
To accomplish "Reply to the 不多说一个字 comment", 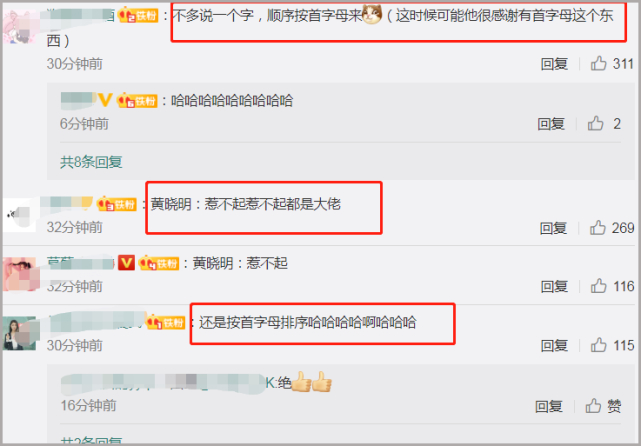I will click(x=554, y=64).
